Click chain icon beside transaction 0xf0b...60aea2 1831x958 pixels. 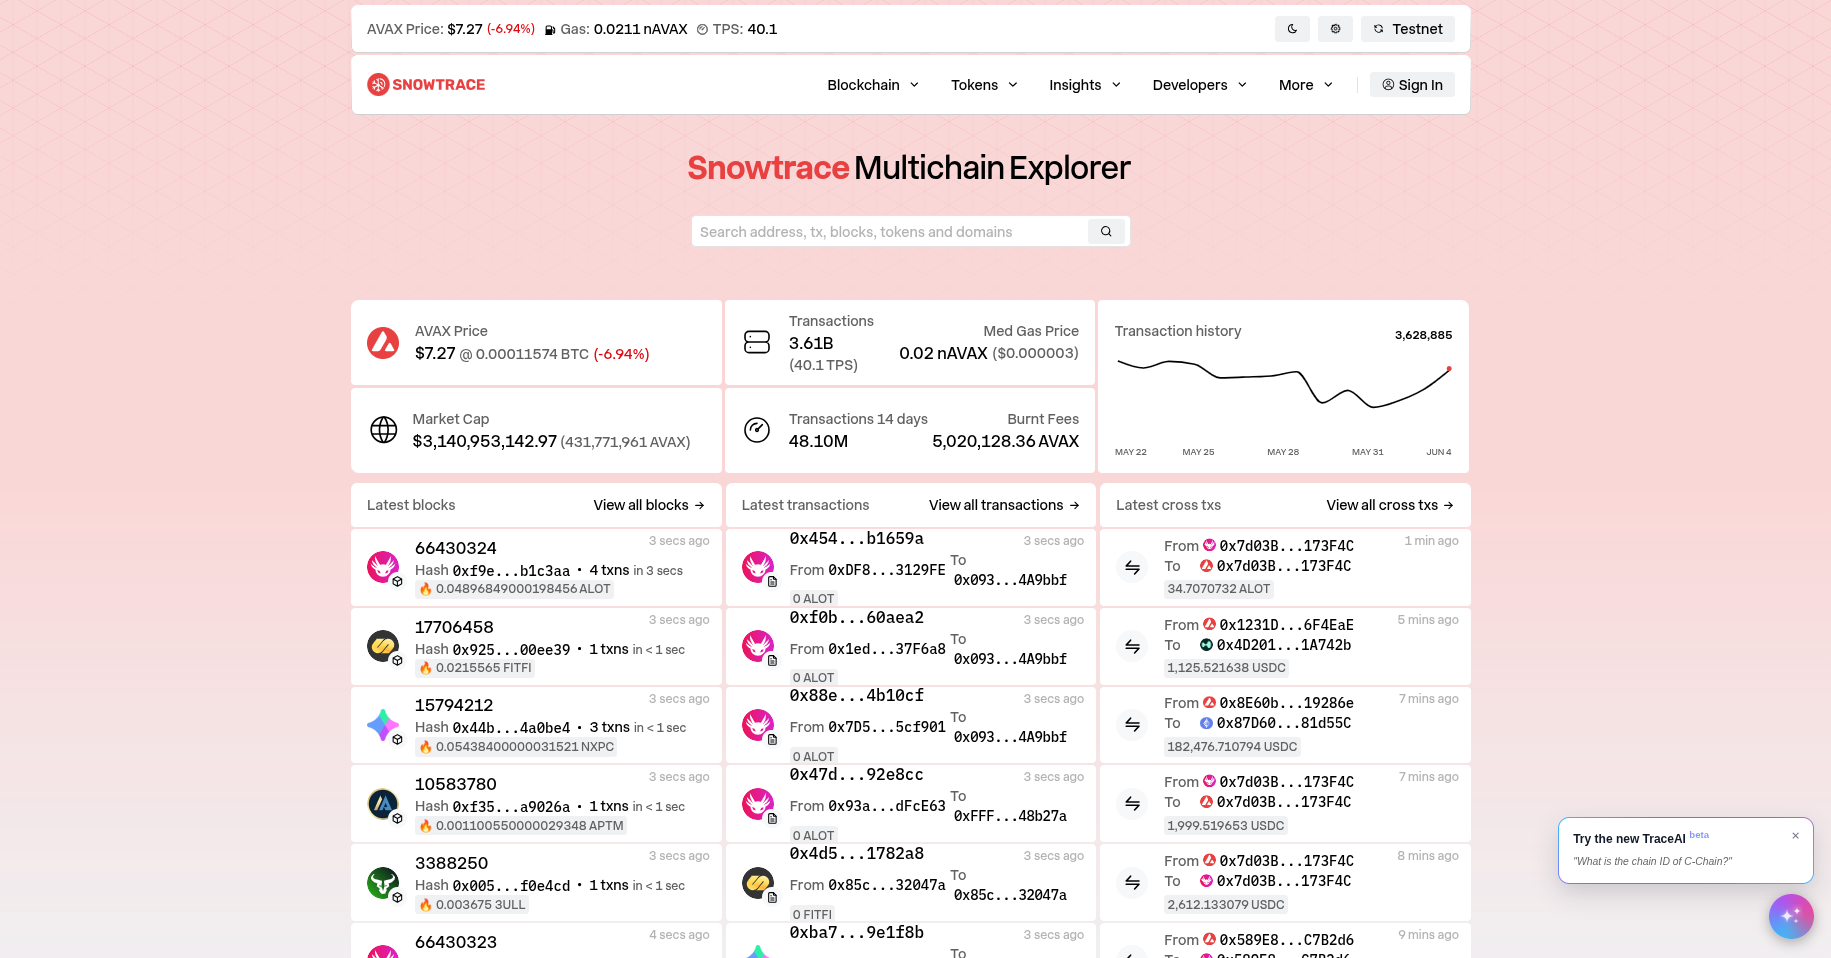758,646
